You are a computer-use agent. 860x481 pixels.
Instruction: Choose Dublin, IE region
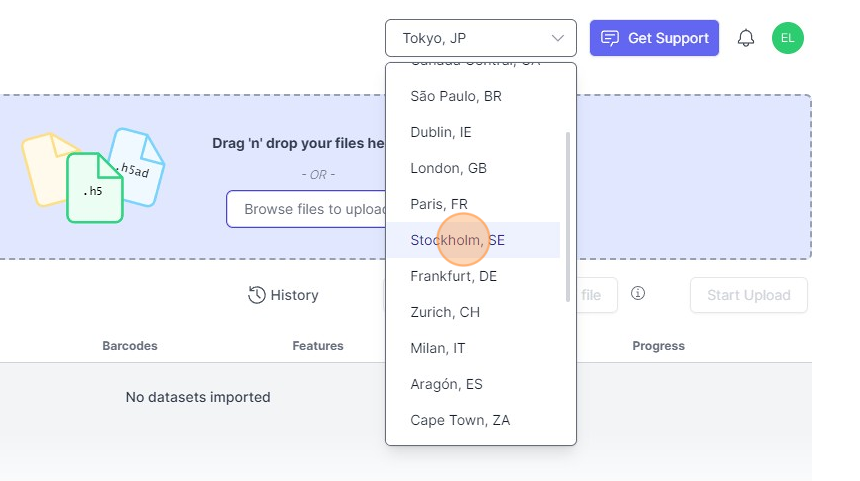[441, 132]
